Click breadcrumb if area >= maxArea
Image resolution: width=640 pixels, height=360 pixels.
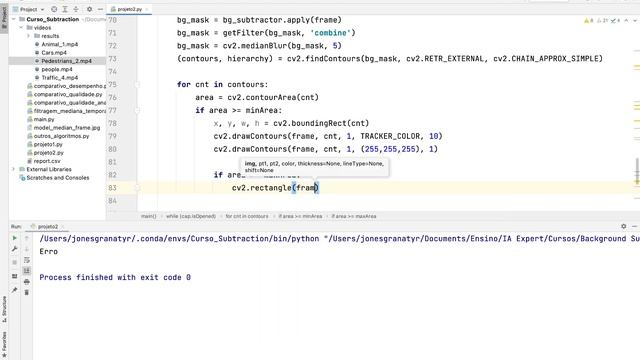click(x=354, y=216)
